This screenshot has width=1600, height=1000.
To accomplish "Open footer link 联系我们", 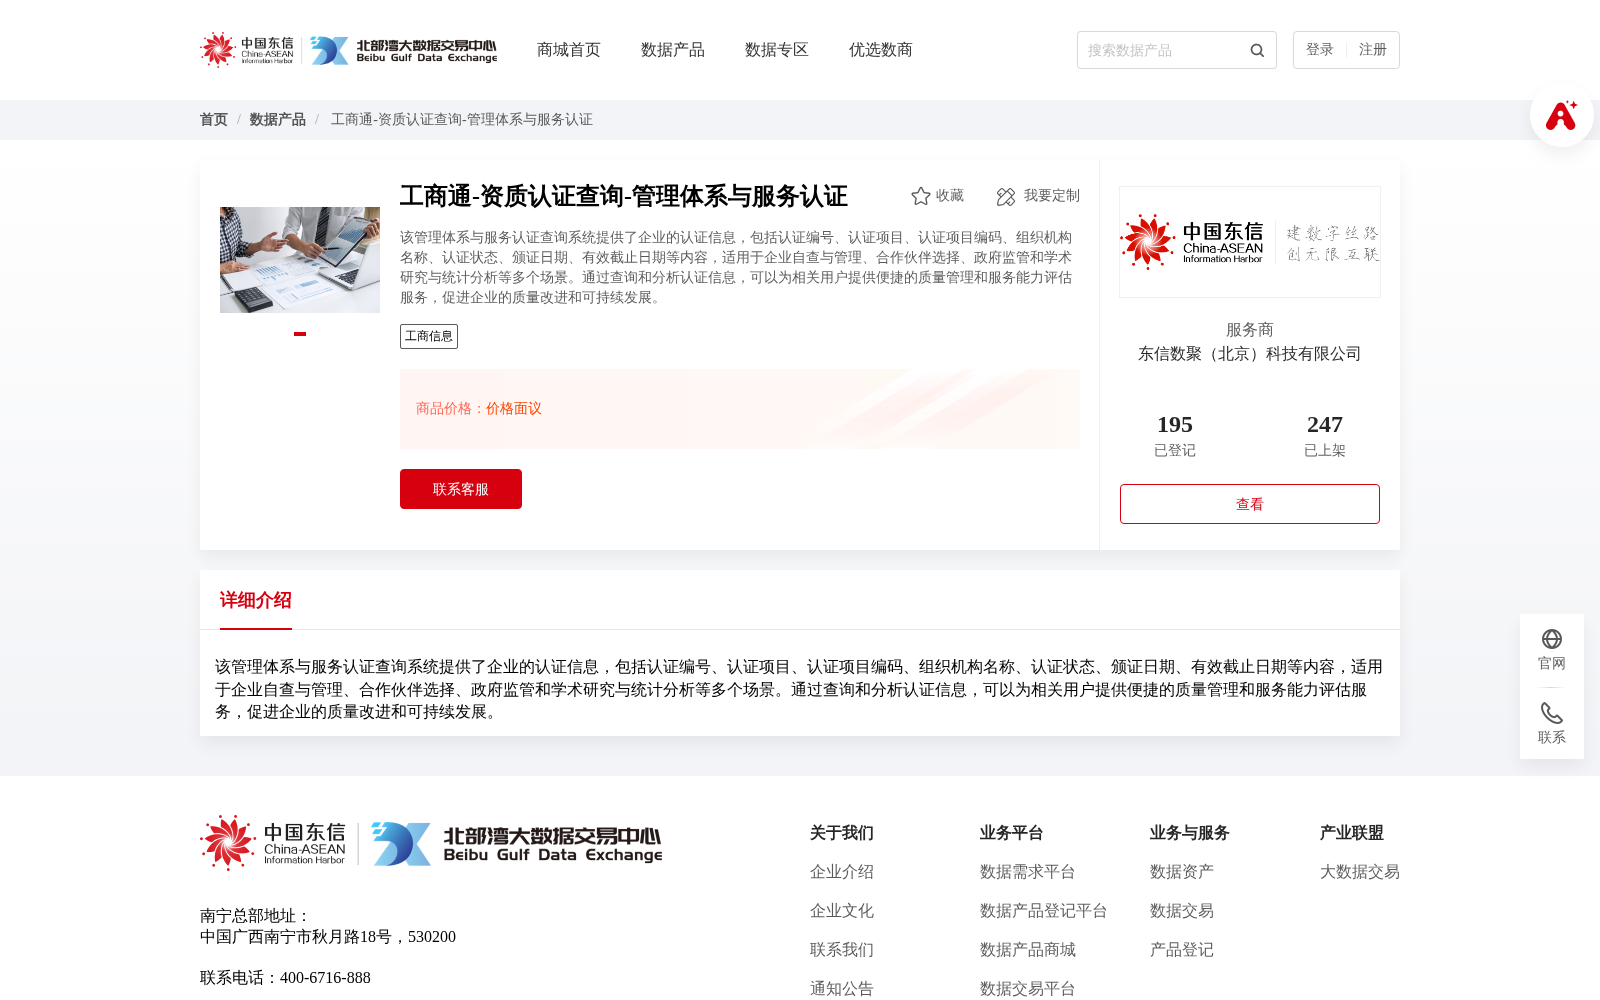I will pos(842,950).
